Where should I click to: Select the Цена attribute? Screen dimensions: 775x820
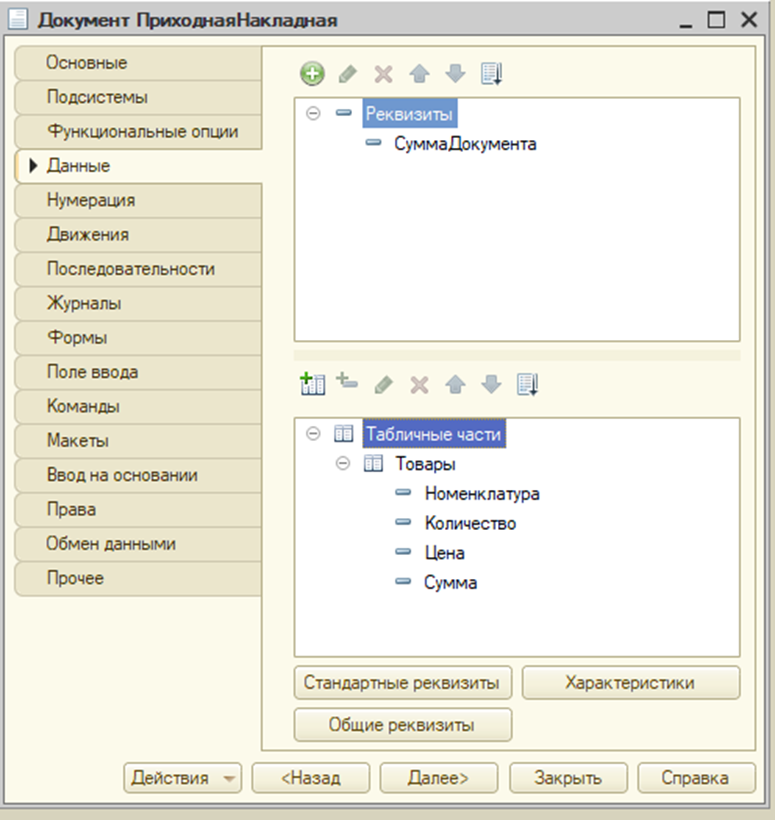point(445,553)
